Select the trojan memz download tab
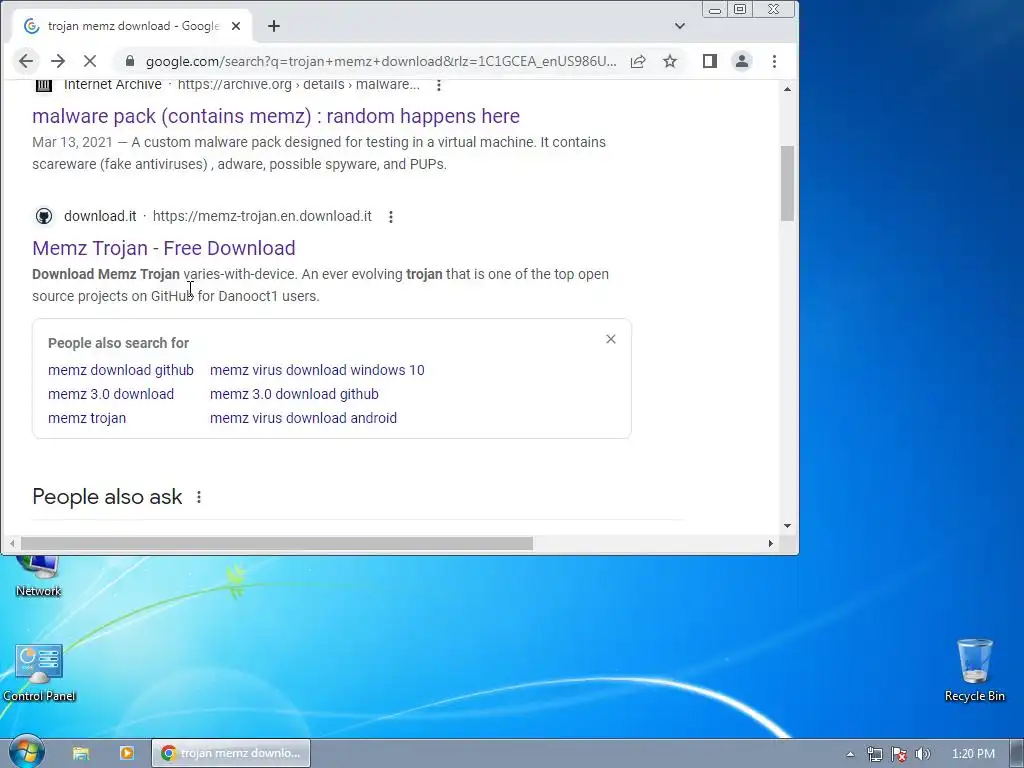 coord(132,26)
